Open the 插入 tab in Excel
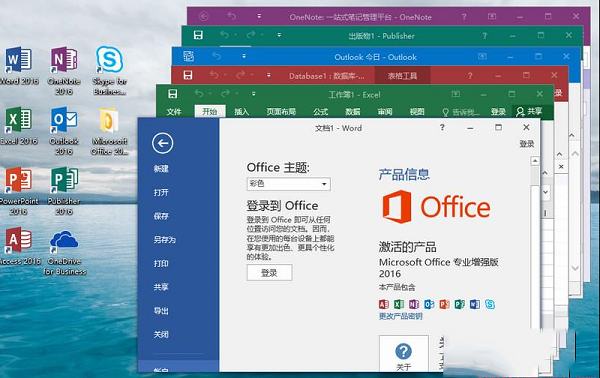Image resolution: width=600 pixels, height=378 pixels. pos(241,112)
